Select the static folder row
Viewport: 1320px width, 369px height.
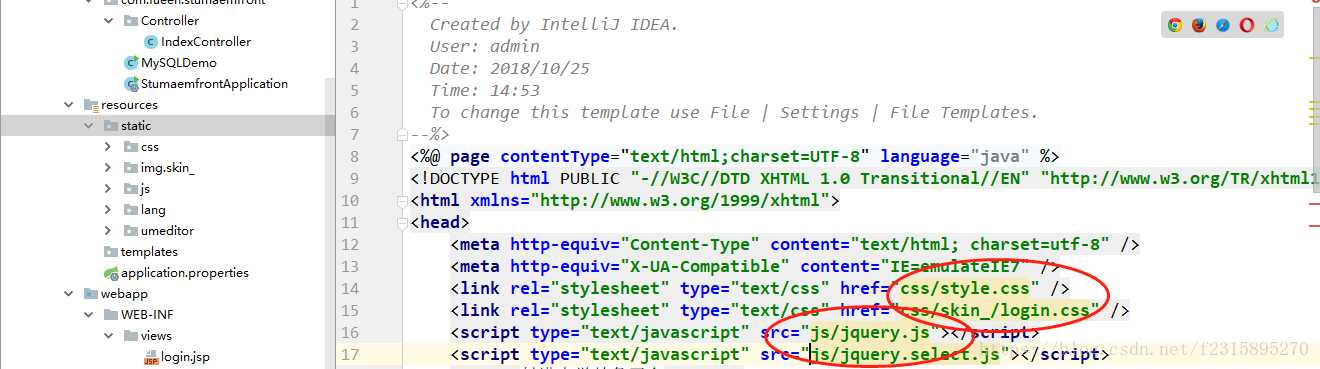coord(168,126)
